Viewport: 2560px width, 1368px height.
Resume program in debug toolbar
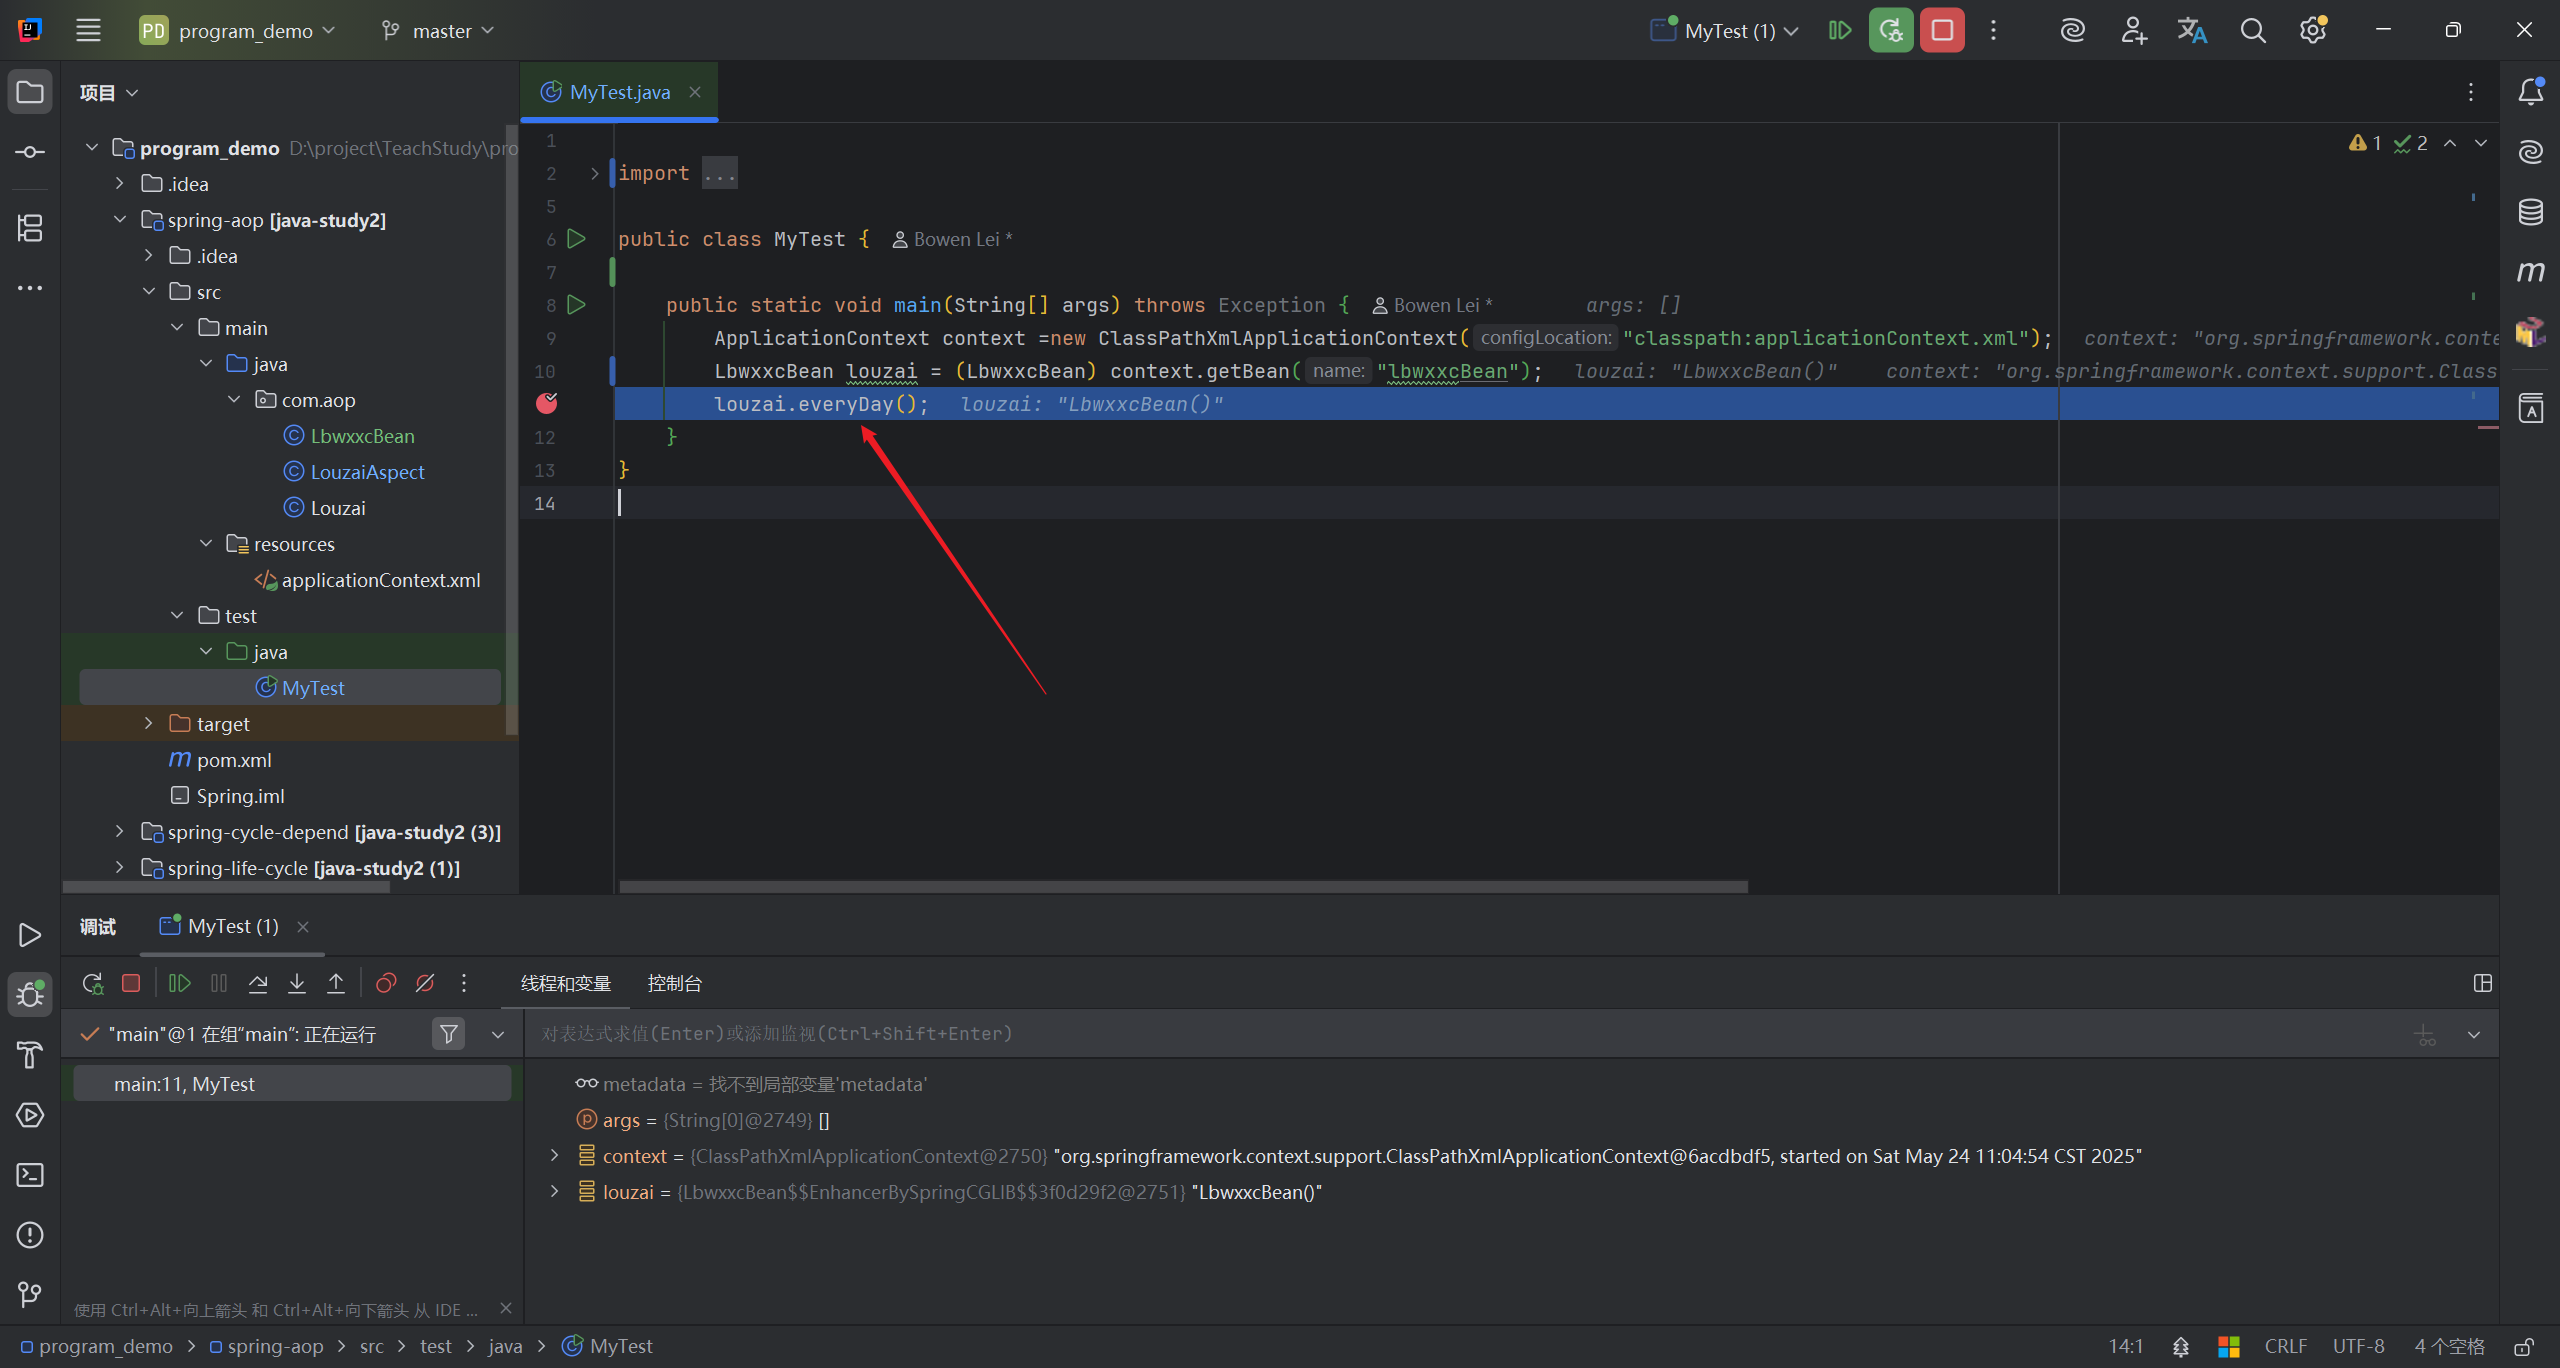[180, 983]
